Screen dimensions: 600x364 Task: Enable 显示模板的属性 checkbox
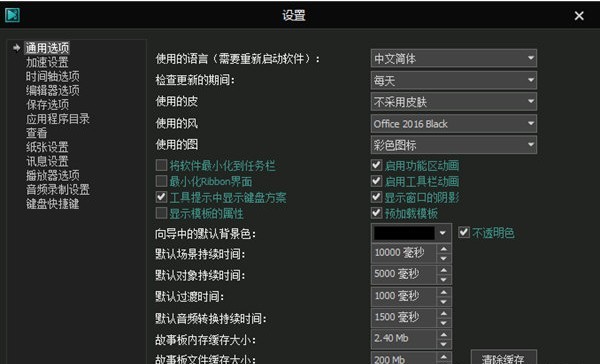[x=161, y=213]
